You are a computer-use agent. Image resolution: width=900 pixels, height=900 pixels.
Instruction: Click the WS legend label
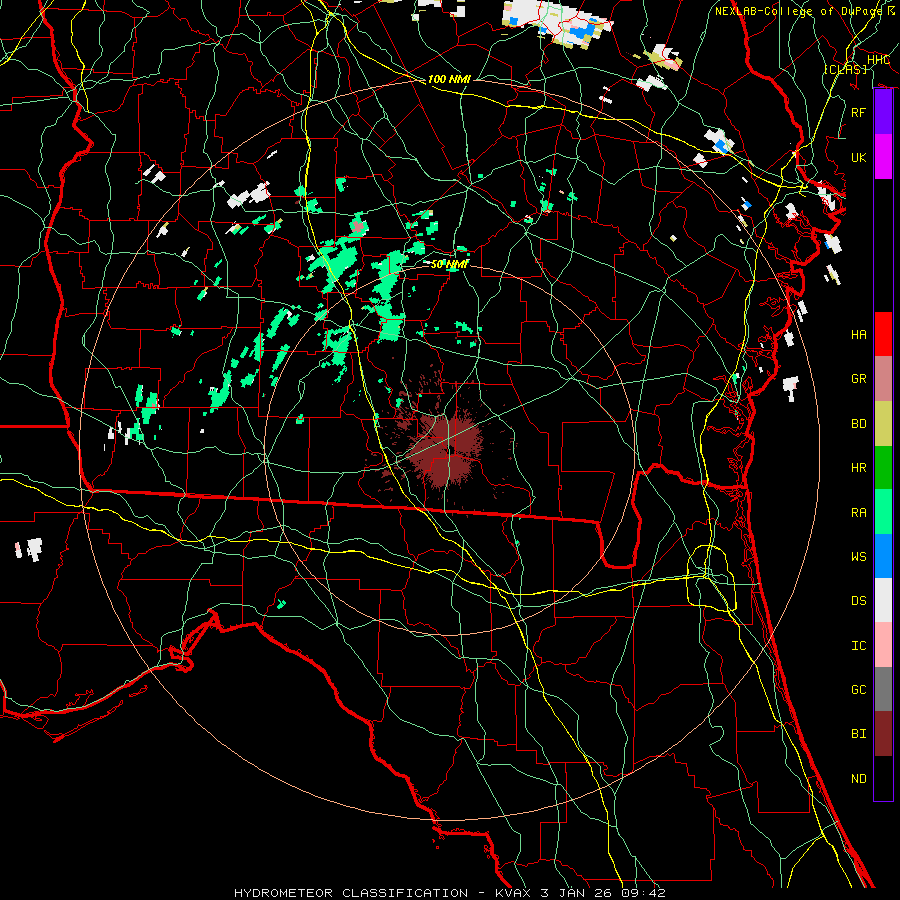point(858,556)
